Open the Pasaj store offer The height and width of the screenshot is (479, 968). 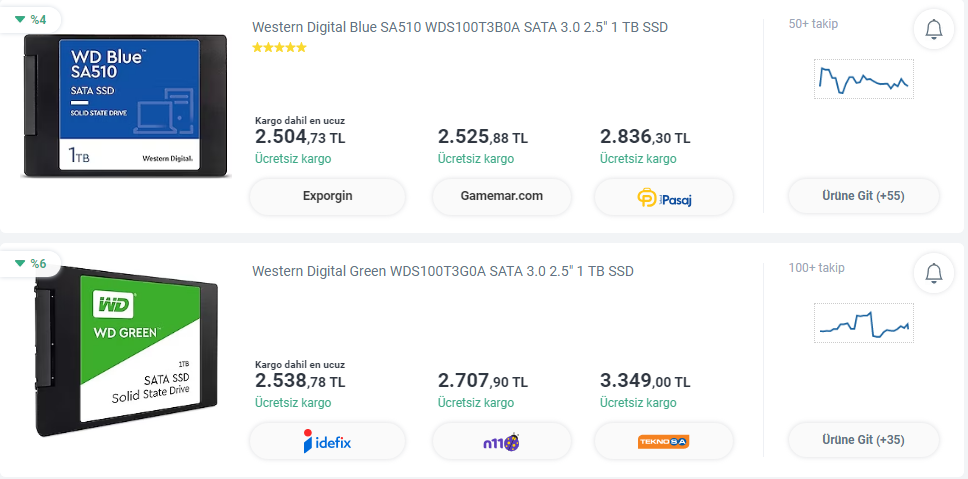coord(664,197)
